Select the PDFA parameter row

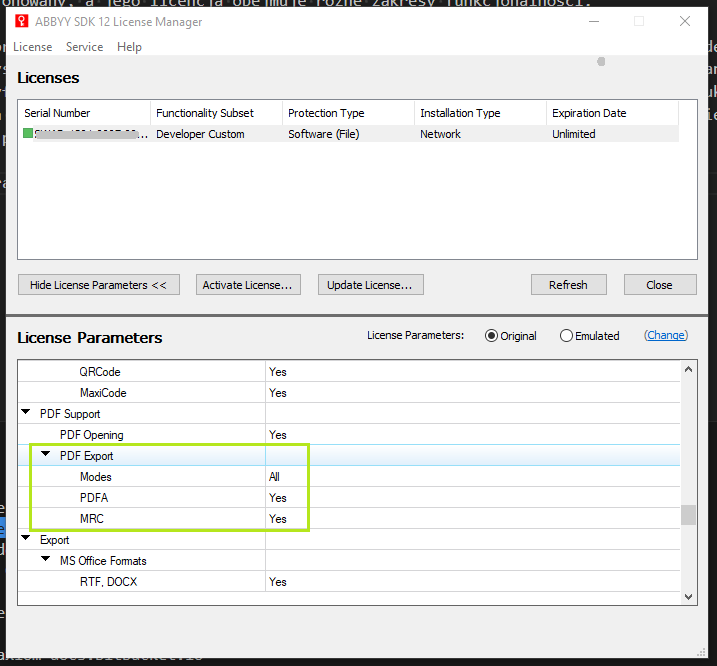[349, 498]
